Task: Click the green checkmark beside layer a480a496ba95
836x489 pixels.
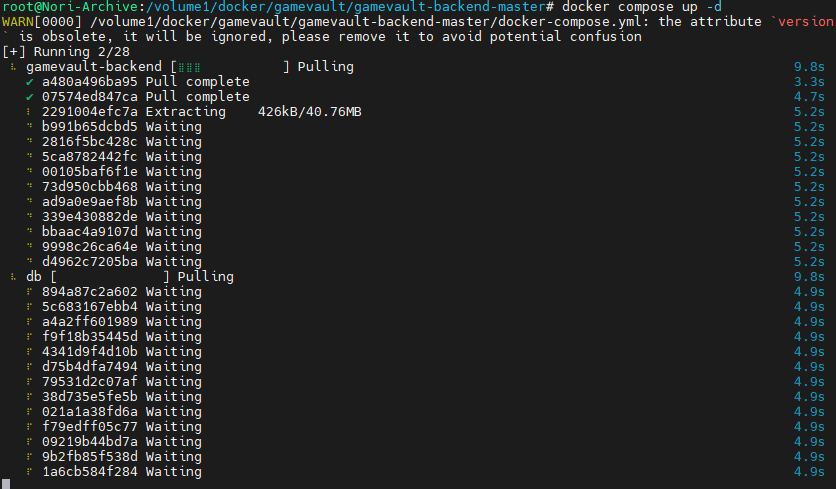Action: tap(31, 82)
